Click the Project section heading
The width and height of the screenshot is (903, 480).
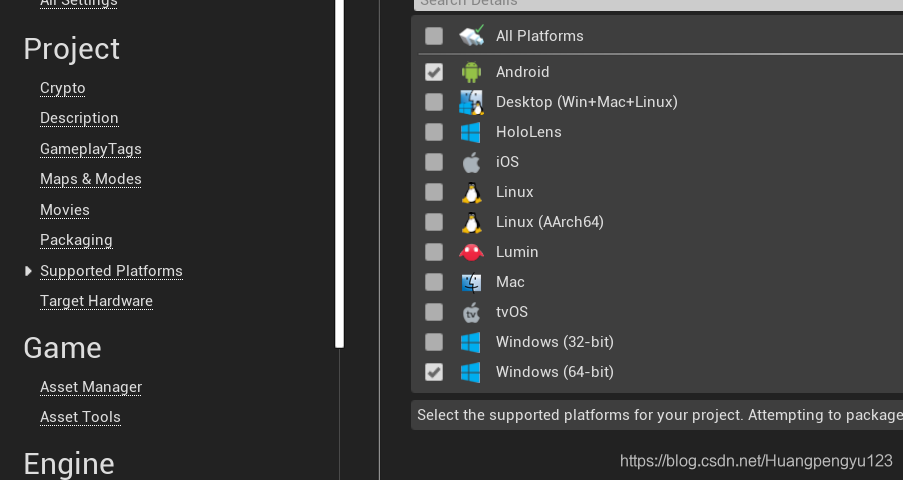71,49
